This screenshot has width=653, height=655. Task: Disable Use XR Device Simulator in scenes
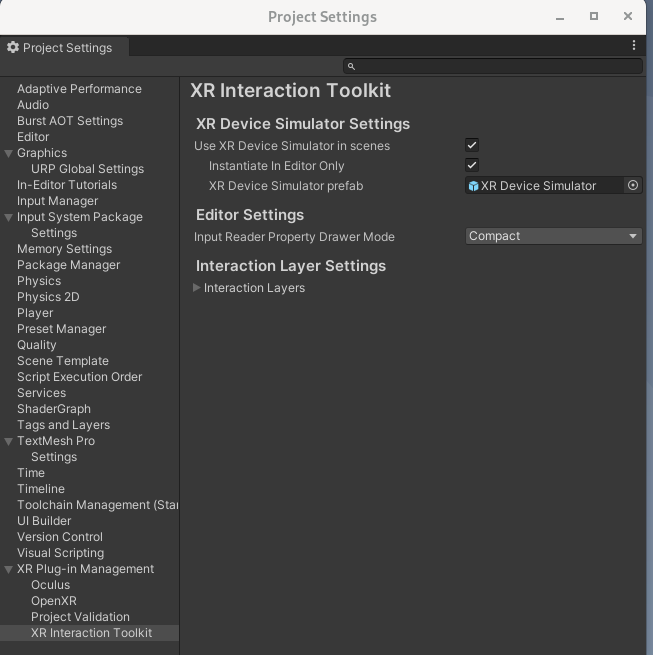[x=472, y=145]
